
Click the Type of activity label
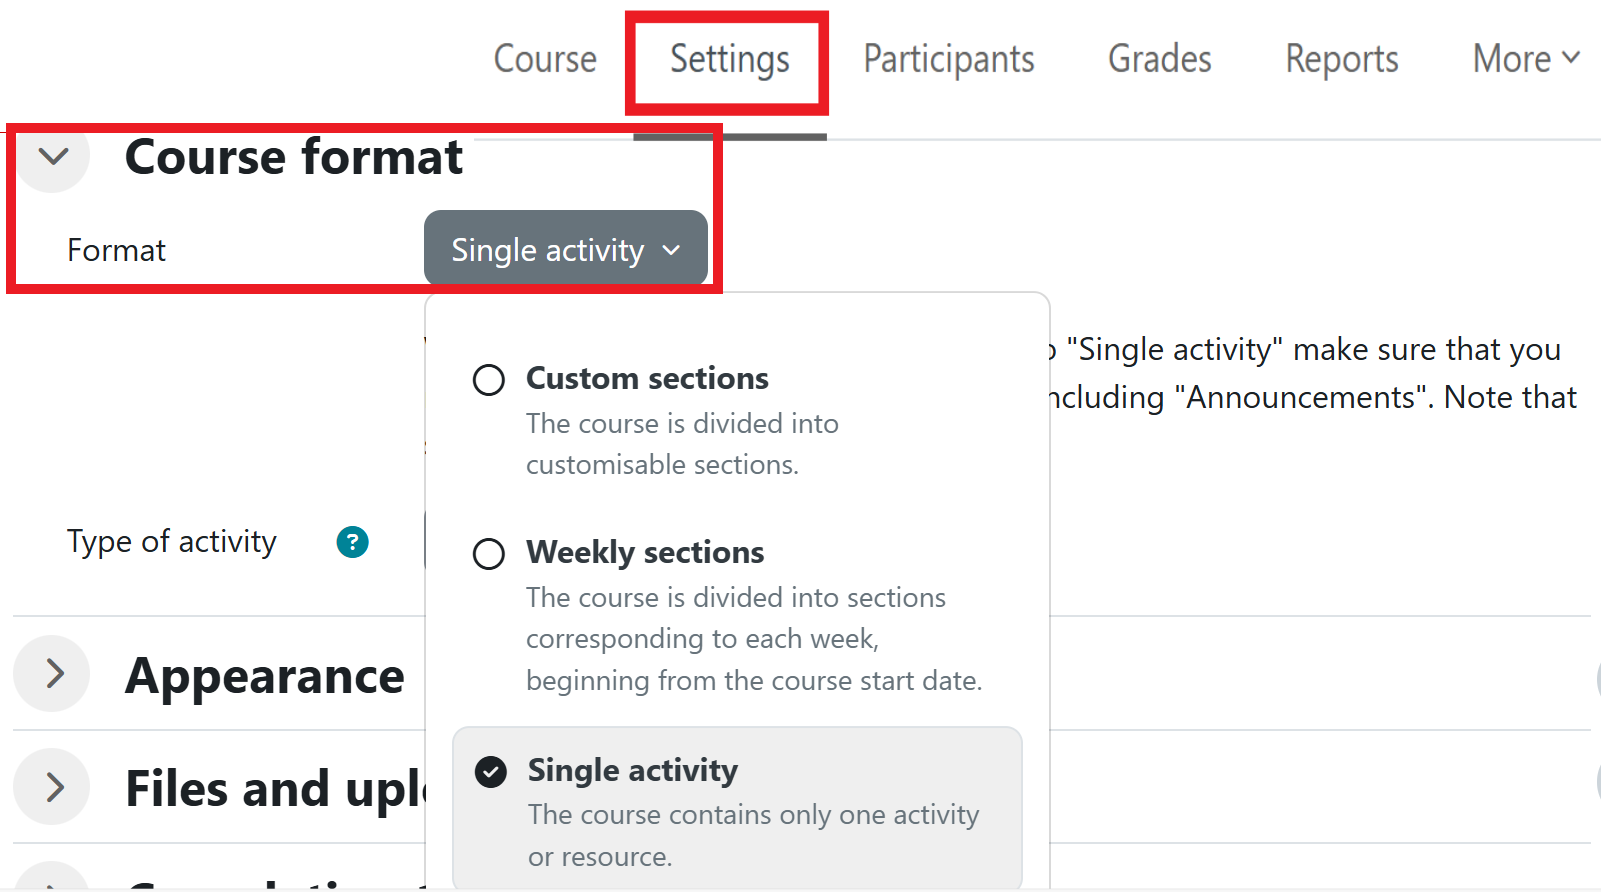[172, 542]
